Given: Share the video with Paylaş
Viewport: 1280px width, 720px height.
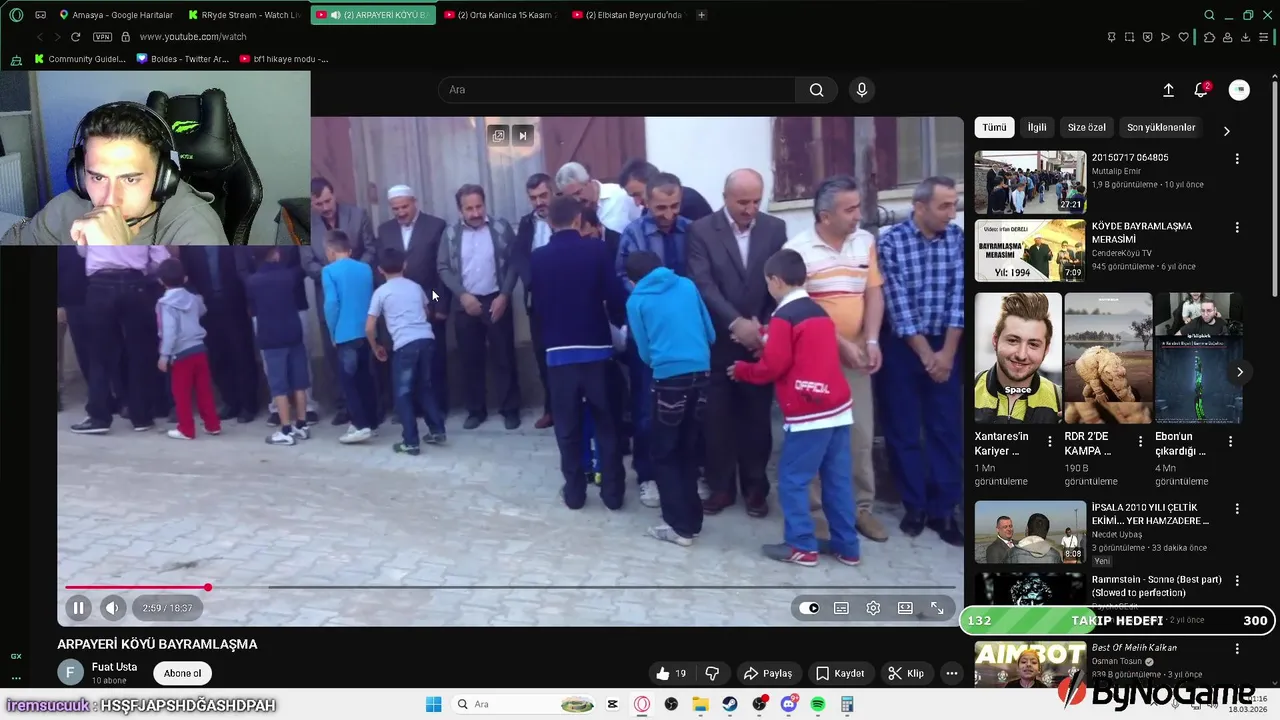Looking at the screenshot, I should [767, 673].
